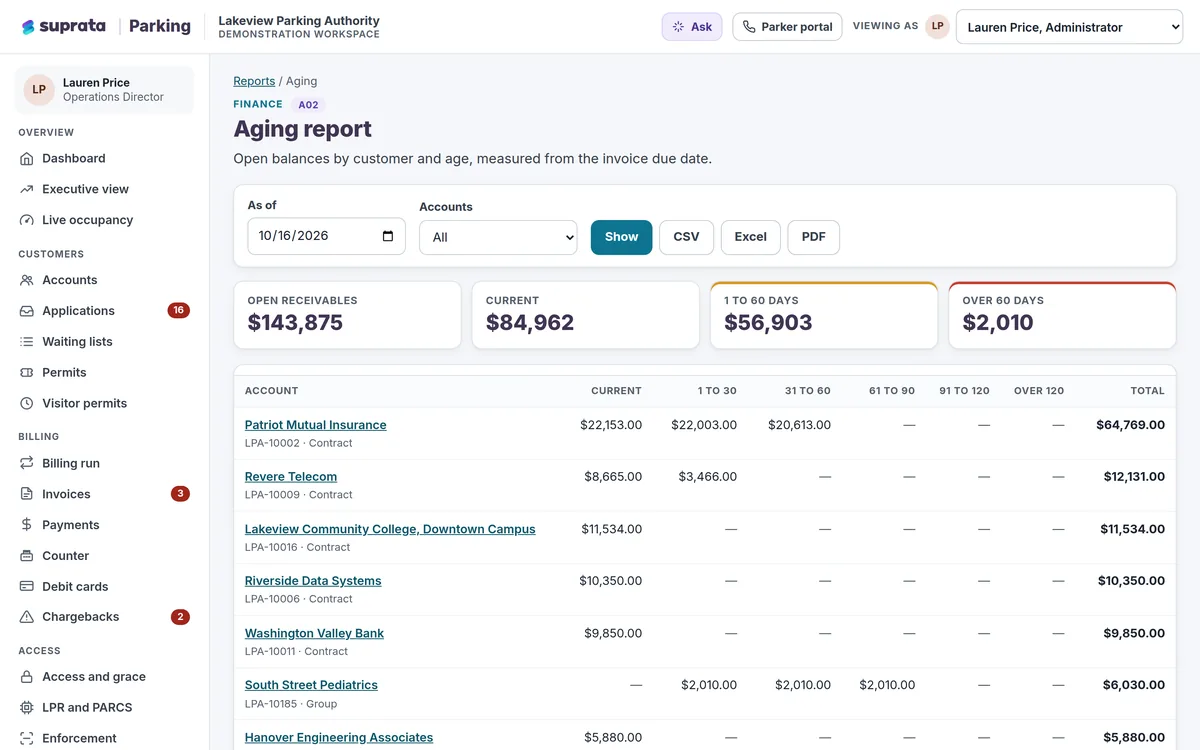
Task: Open Dashboard from the sidebar
Action: [x=104, y=158]
